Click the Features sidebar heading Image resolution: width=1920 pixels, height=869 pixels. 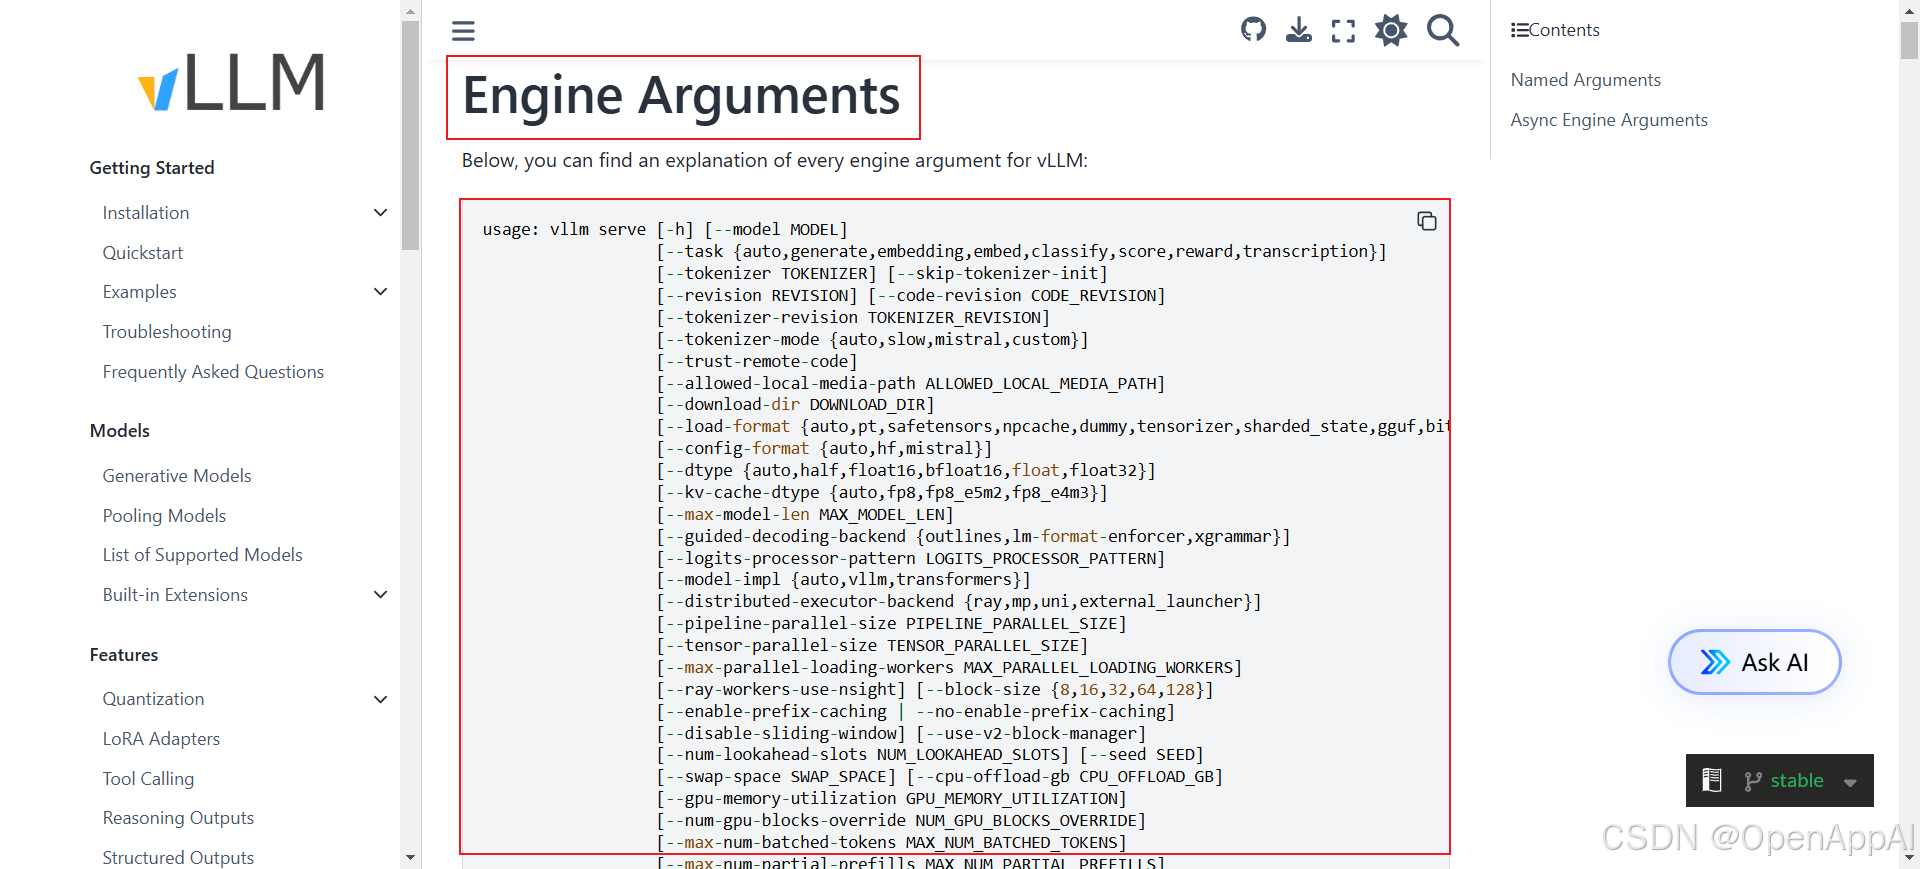[x=124, y=655]
